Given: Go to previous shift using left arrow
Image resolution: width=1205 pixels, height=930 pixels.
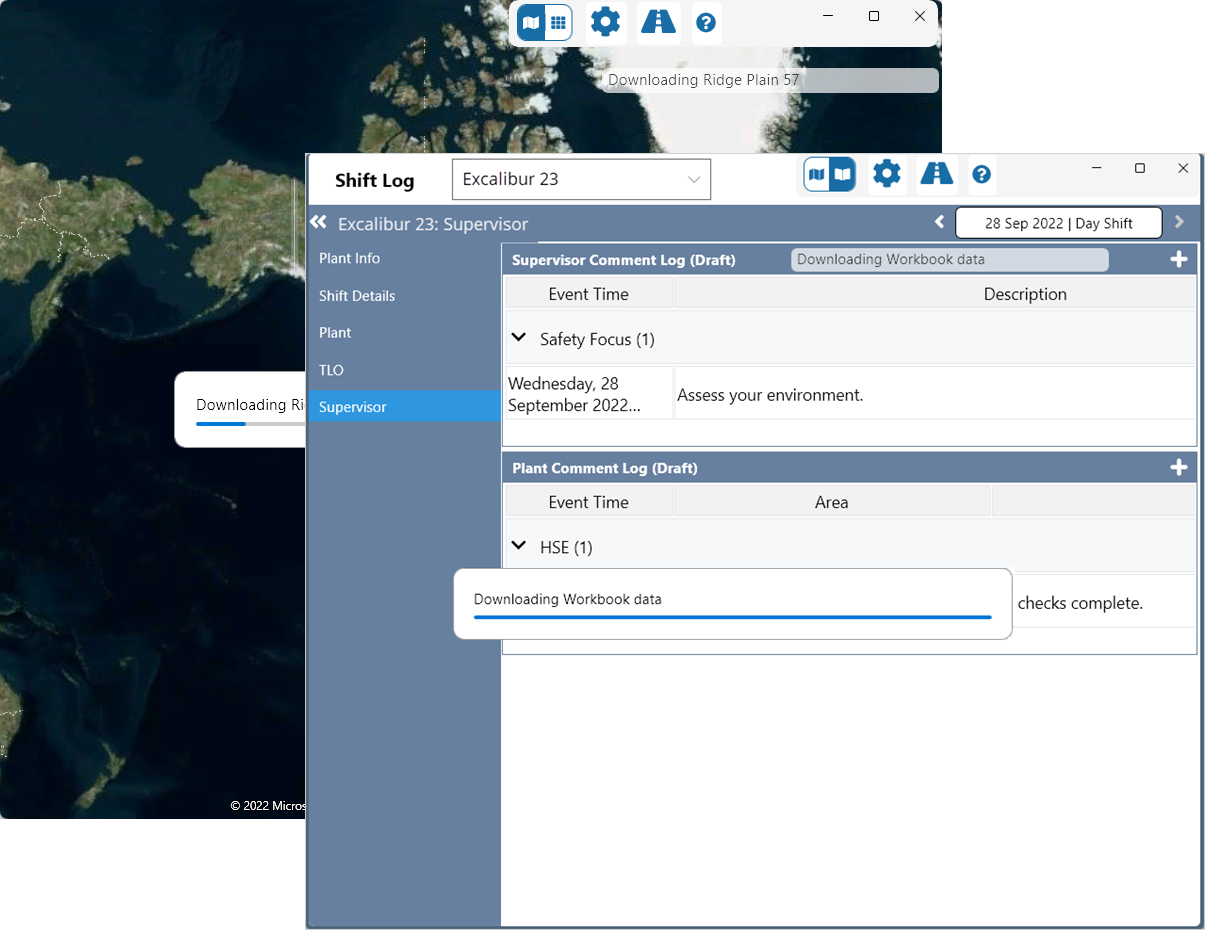Looking at the screenshot, I should point(939,222).
